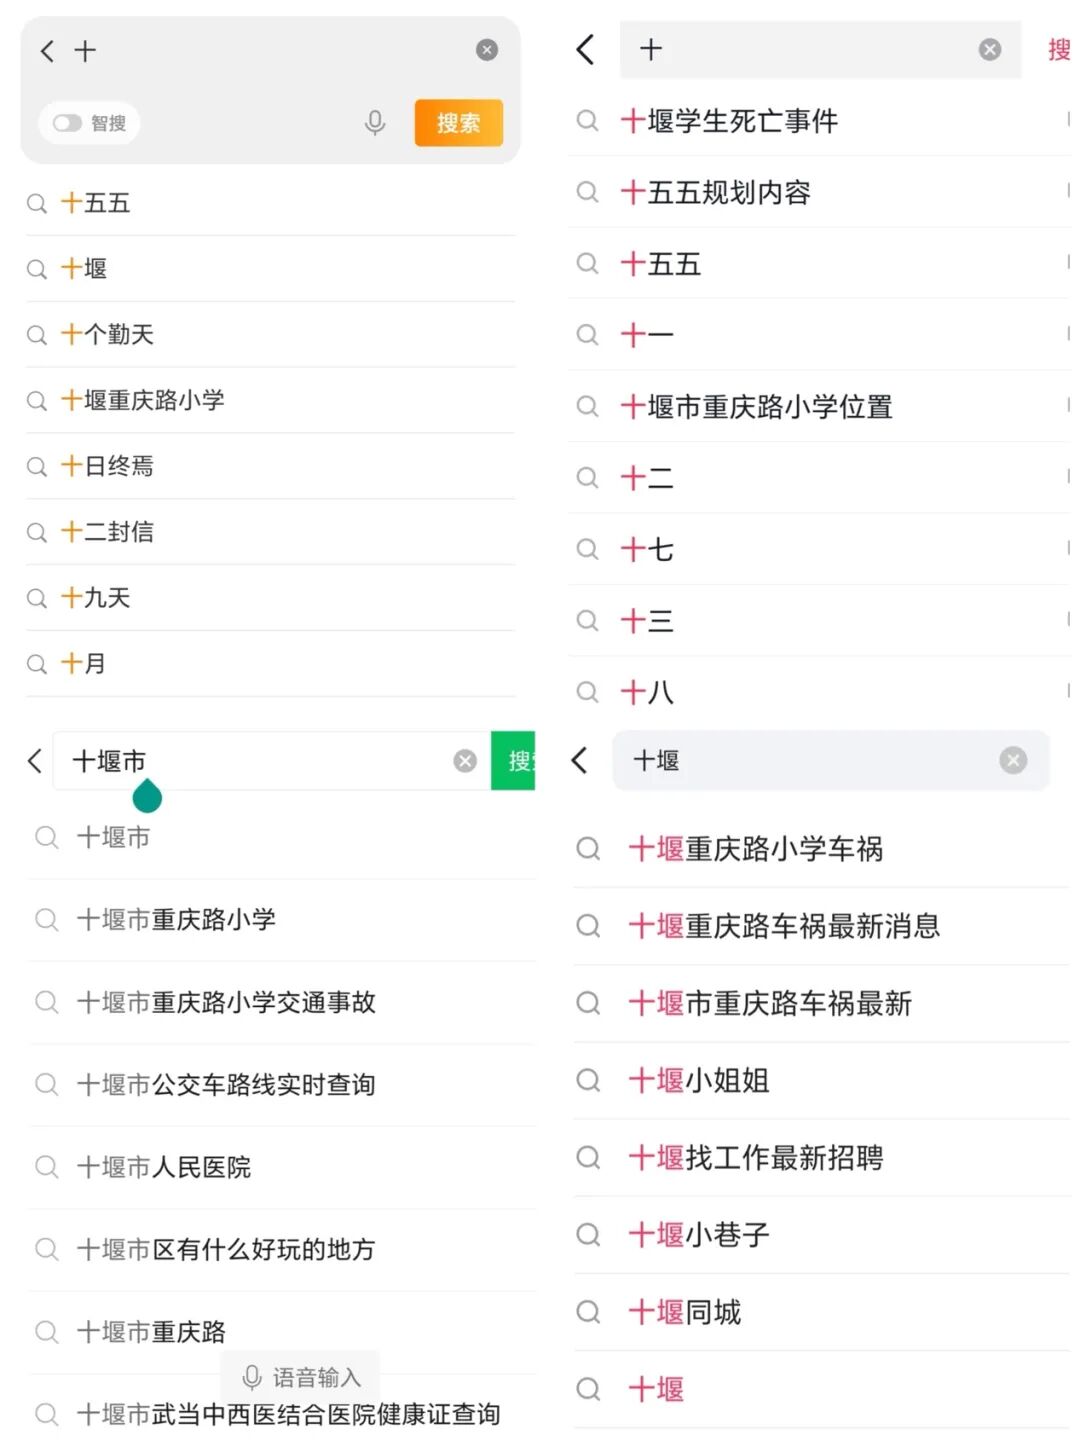The image size is (1080, 1441).
Task: Toggle the 智搜 smart search switch
Action: click(x=68, y=123)
